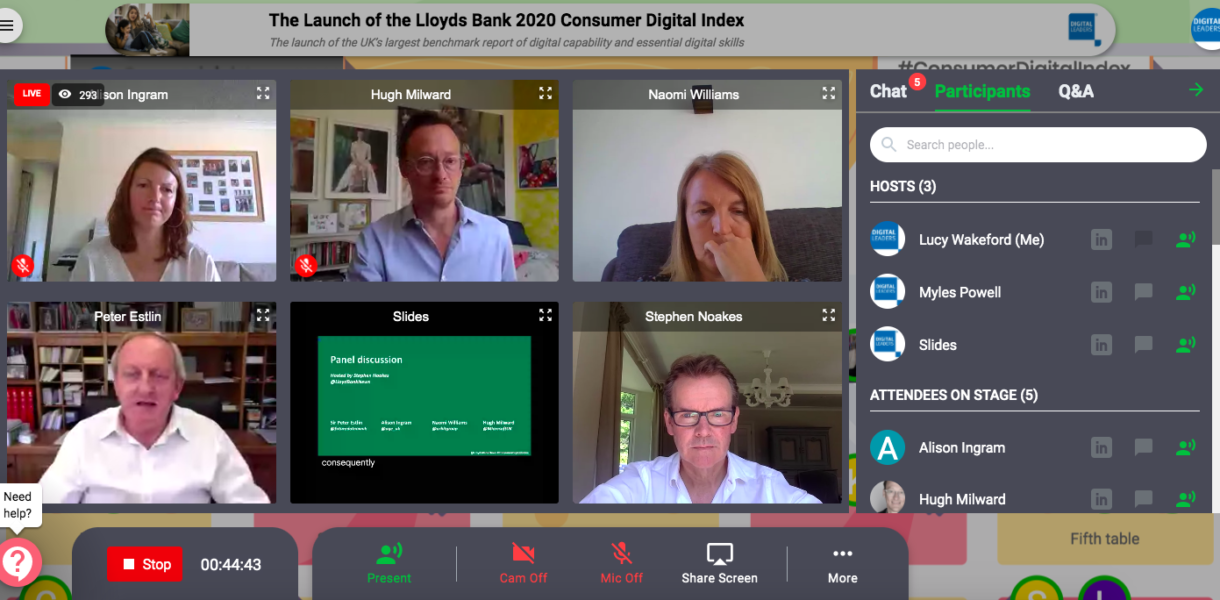Click the viewer count eye badge

[77, 95]
